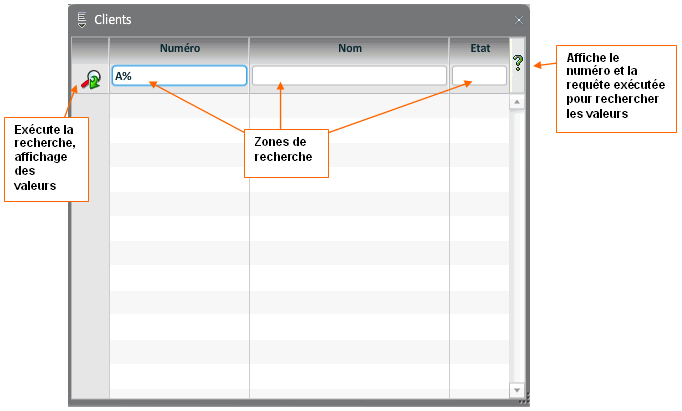Screen dimensions: 682x411
Task: Click the Etat column header
Action: (479, 48)
